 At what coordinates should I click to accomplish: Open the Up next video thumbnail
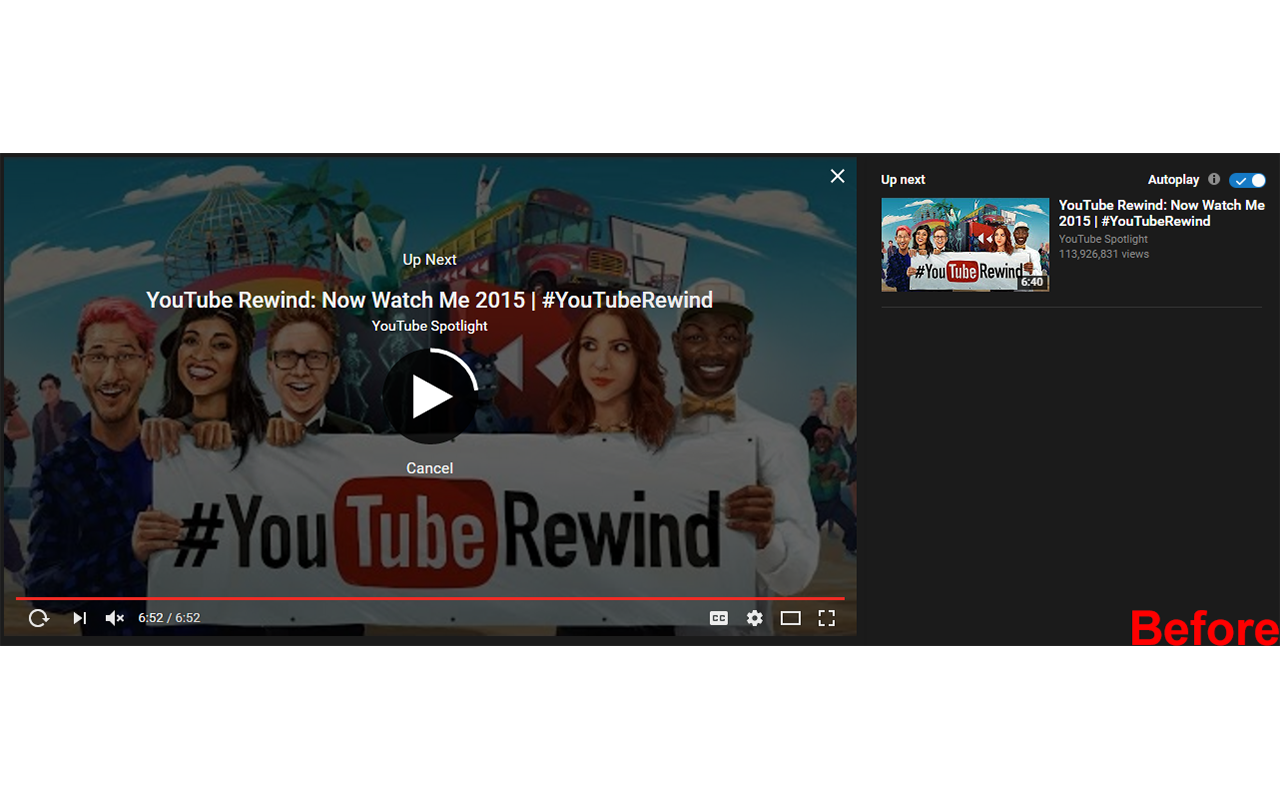(x=965, y=245)
